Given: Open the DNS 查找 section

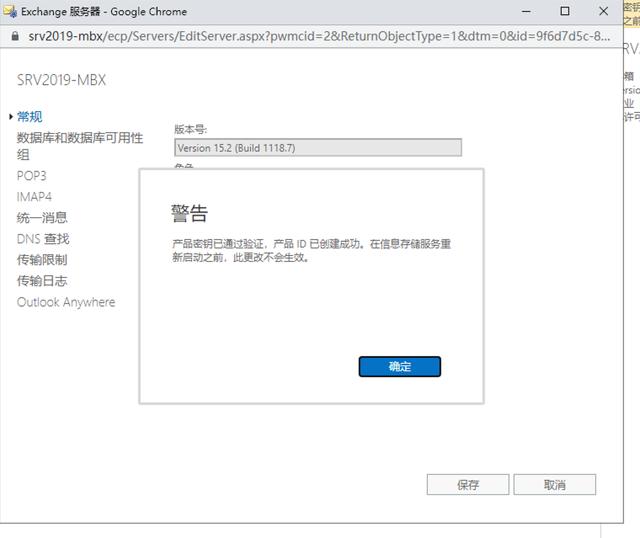Looking at the screenshot, I should [43, 239].
